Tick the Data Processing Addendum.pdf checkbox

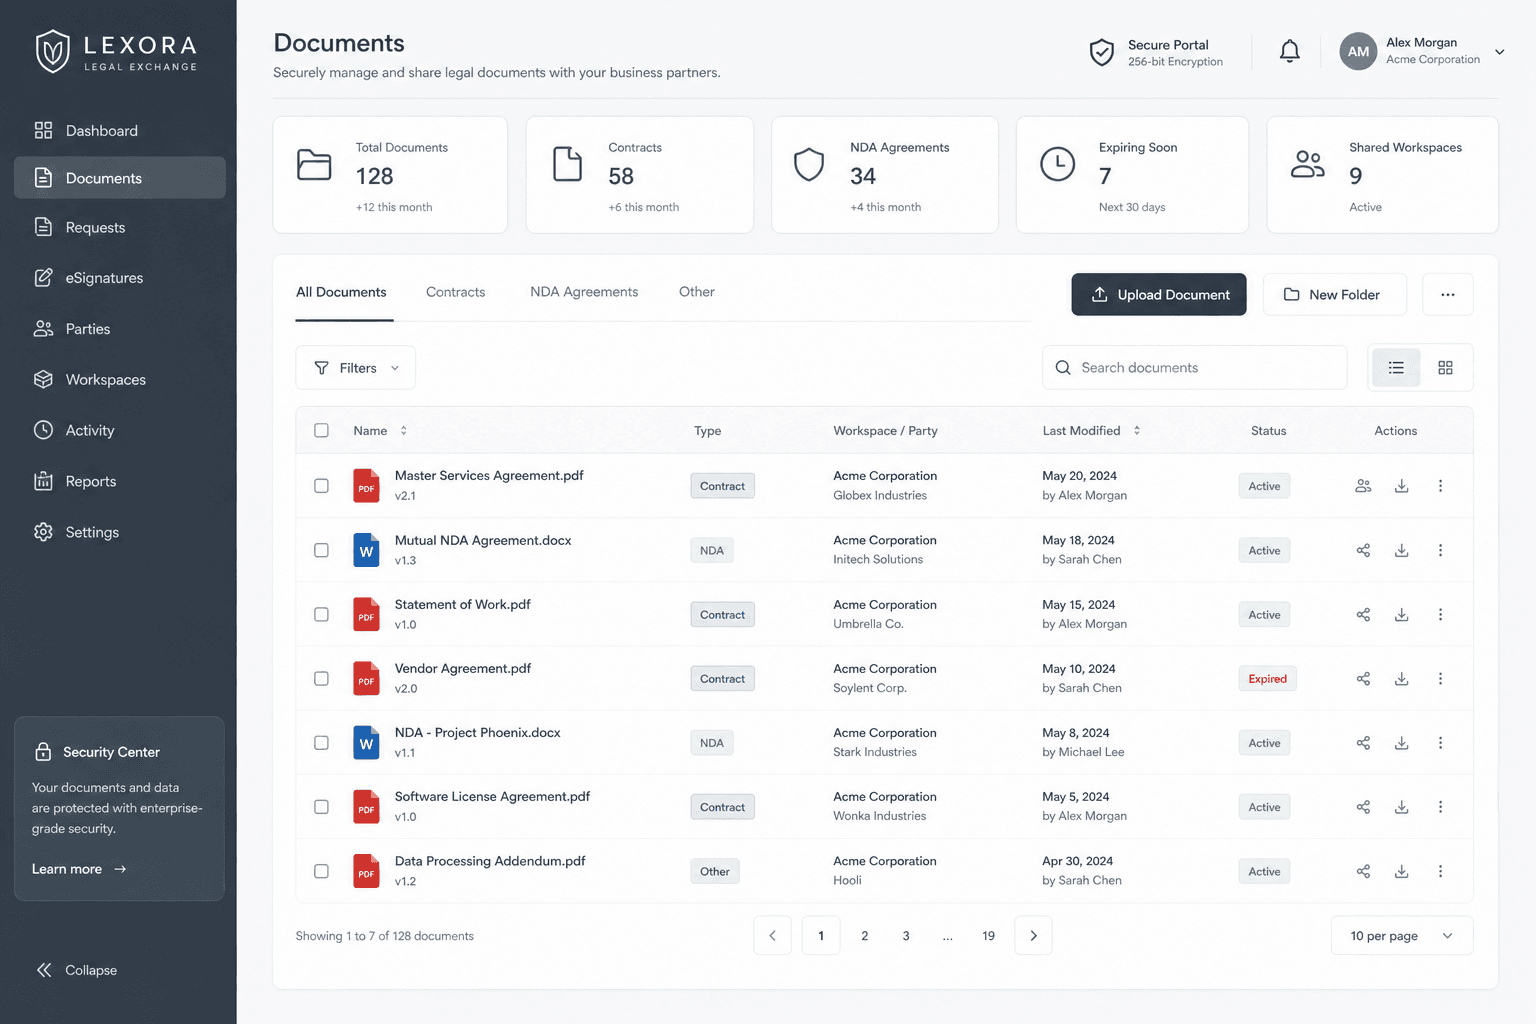(321, 871)
